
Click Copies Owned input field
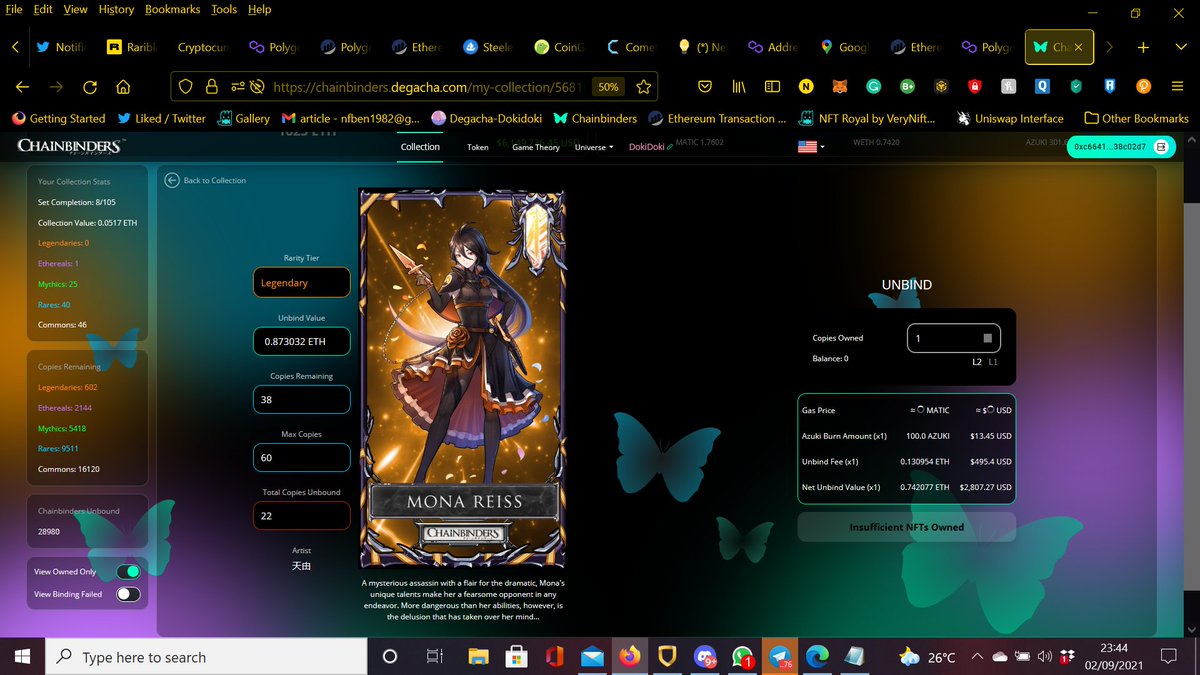pos(954,338)
